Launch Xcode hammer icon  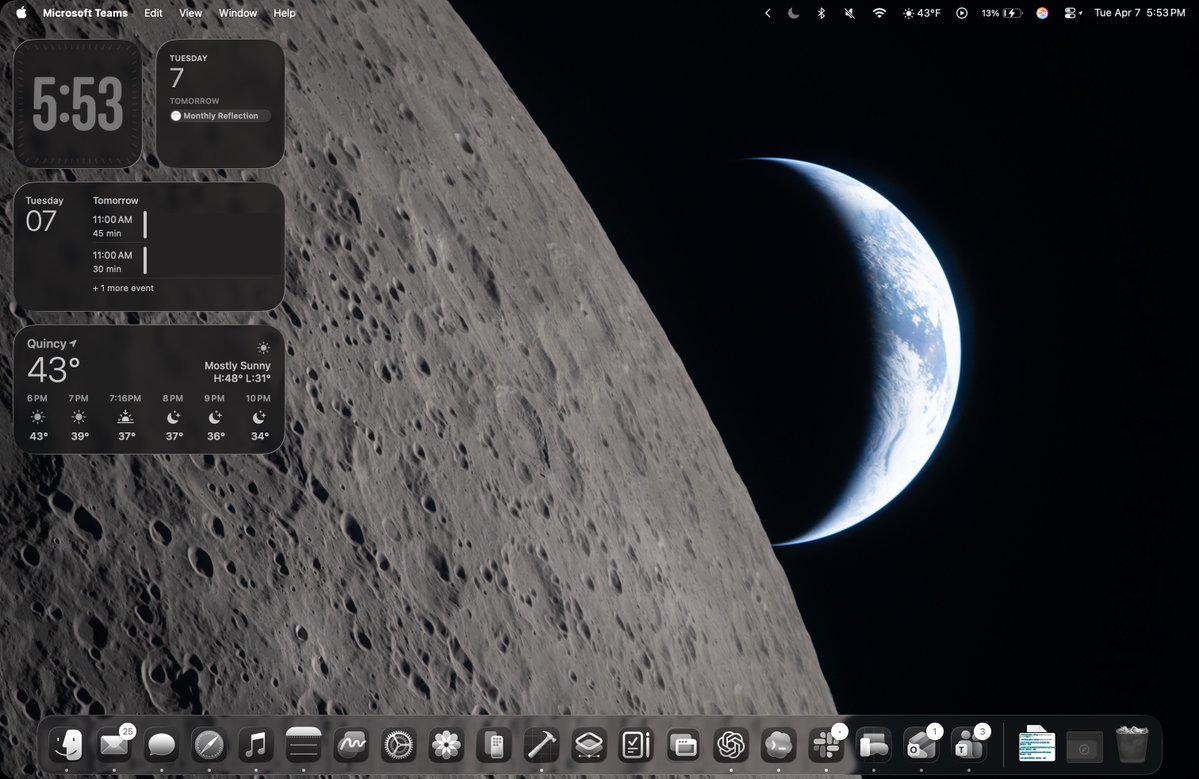[541, 744]
